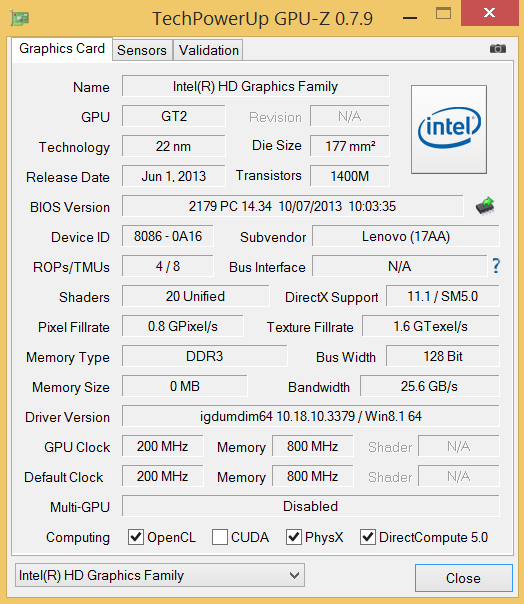Maximize the GPU-Z window

click(443, 13)
